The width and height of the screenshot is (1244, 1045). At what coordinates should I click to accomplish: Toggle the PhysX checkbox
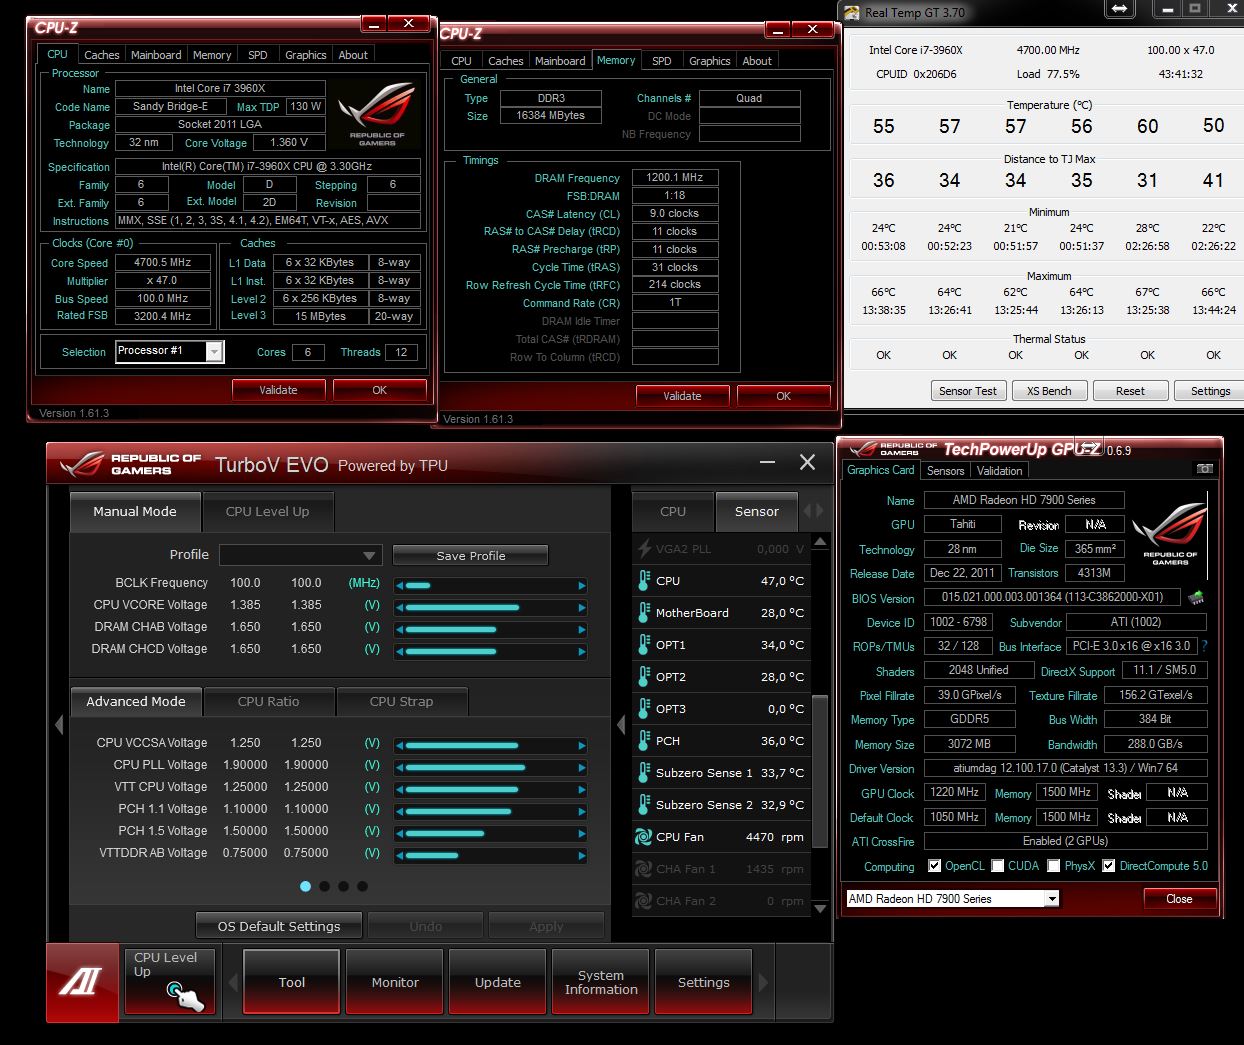(1053, 866)
